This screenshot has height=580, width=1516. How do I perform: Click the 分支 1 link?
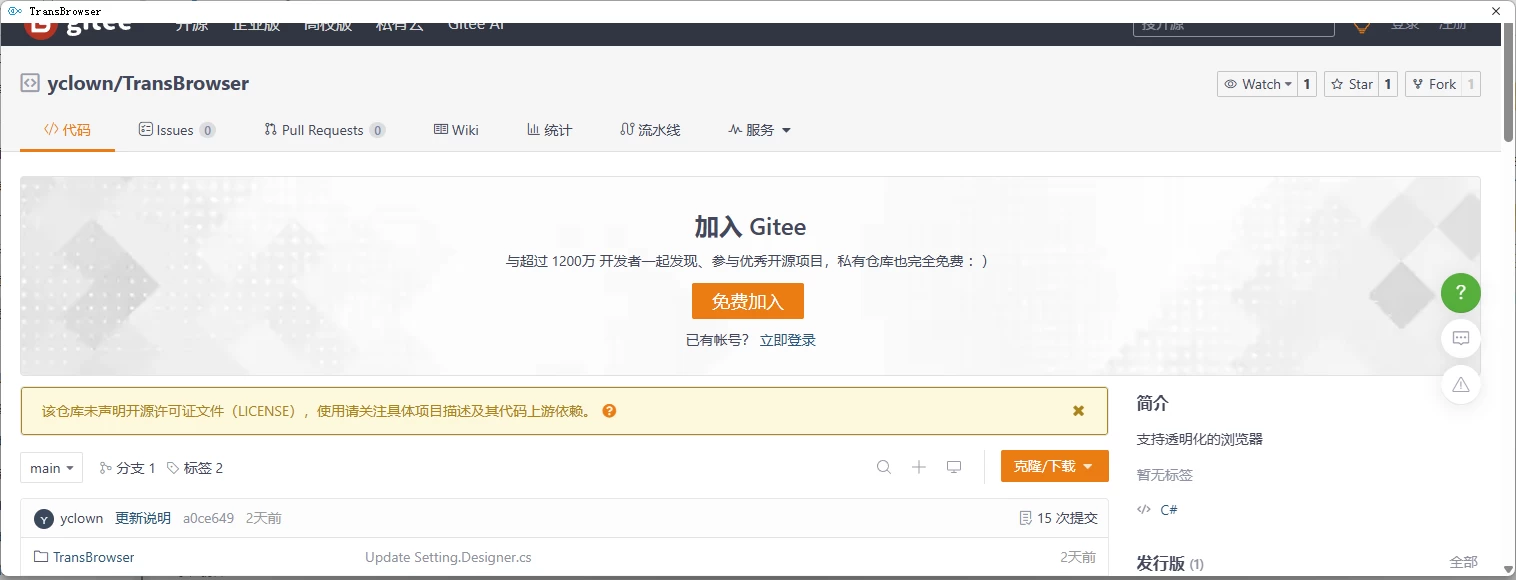(128, 468)
